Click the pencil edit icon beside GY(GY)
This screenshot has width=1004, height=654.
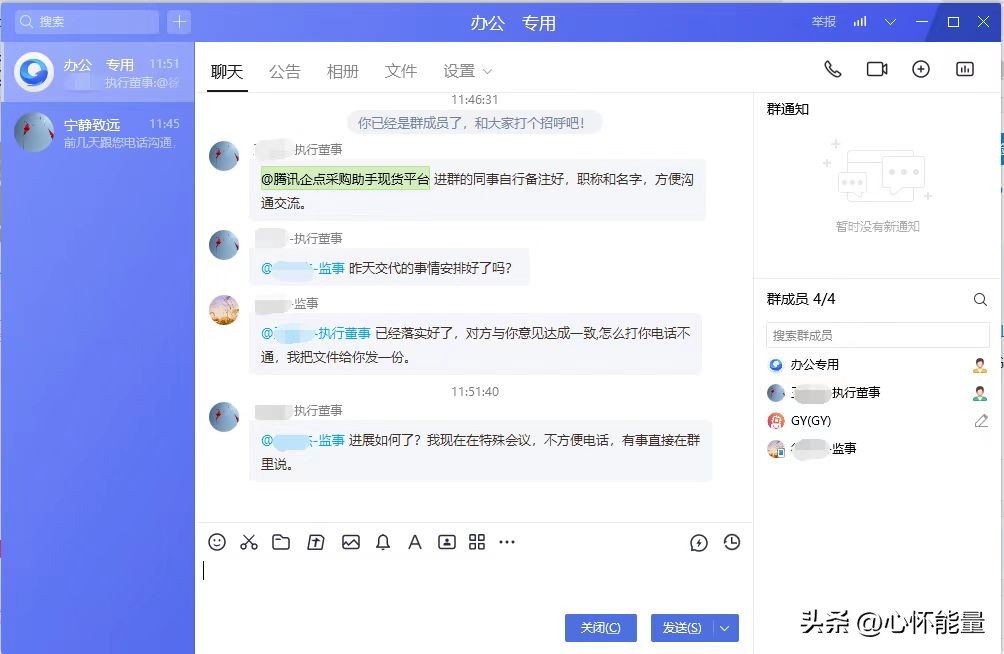point(979,421)
